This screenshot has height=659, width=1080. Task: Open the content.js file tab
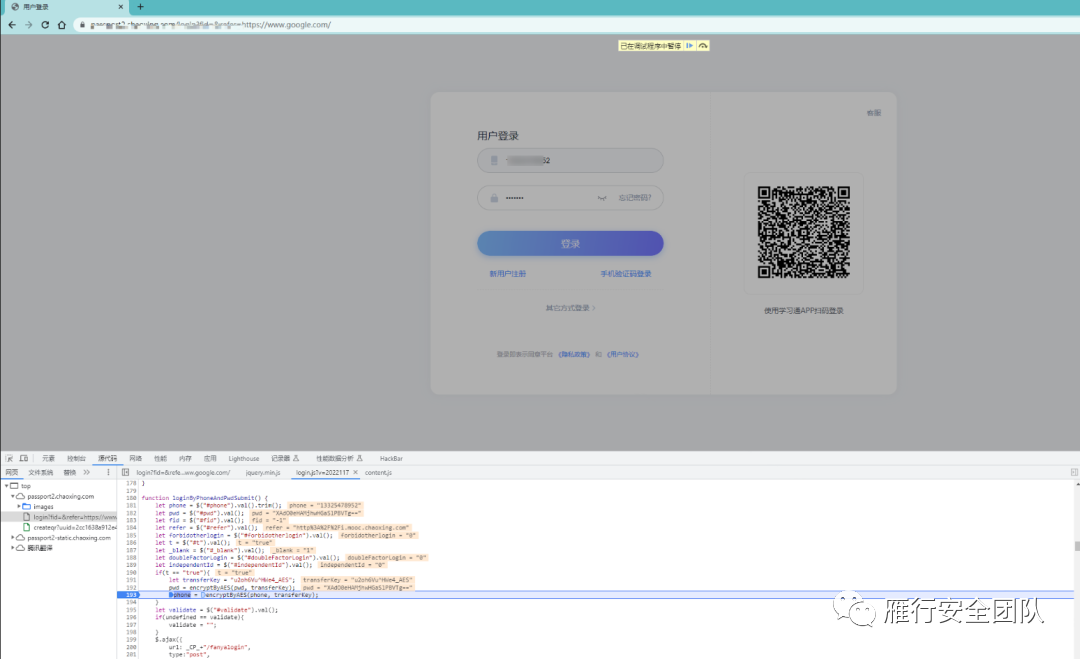pyautogui.click(x=378, y=472)
